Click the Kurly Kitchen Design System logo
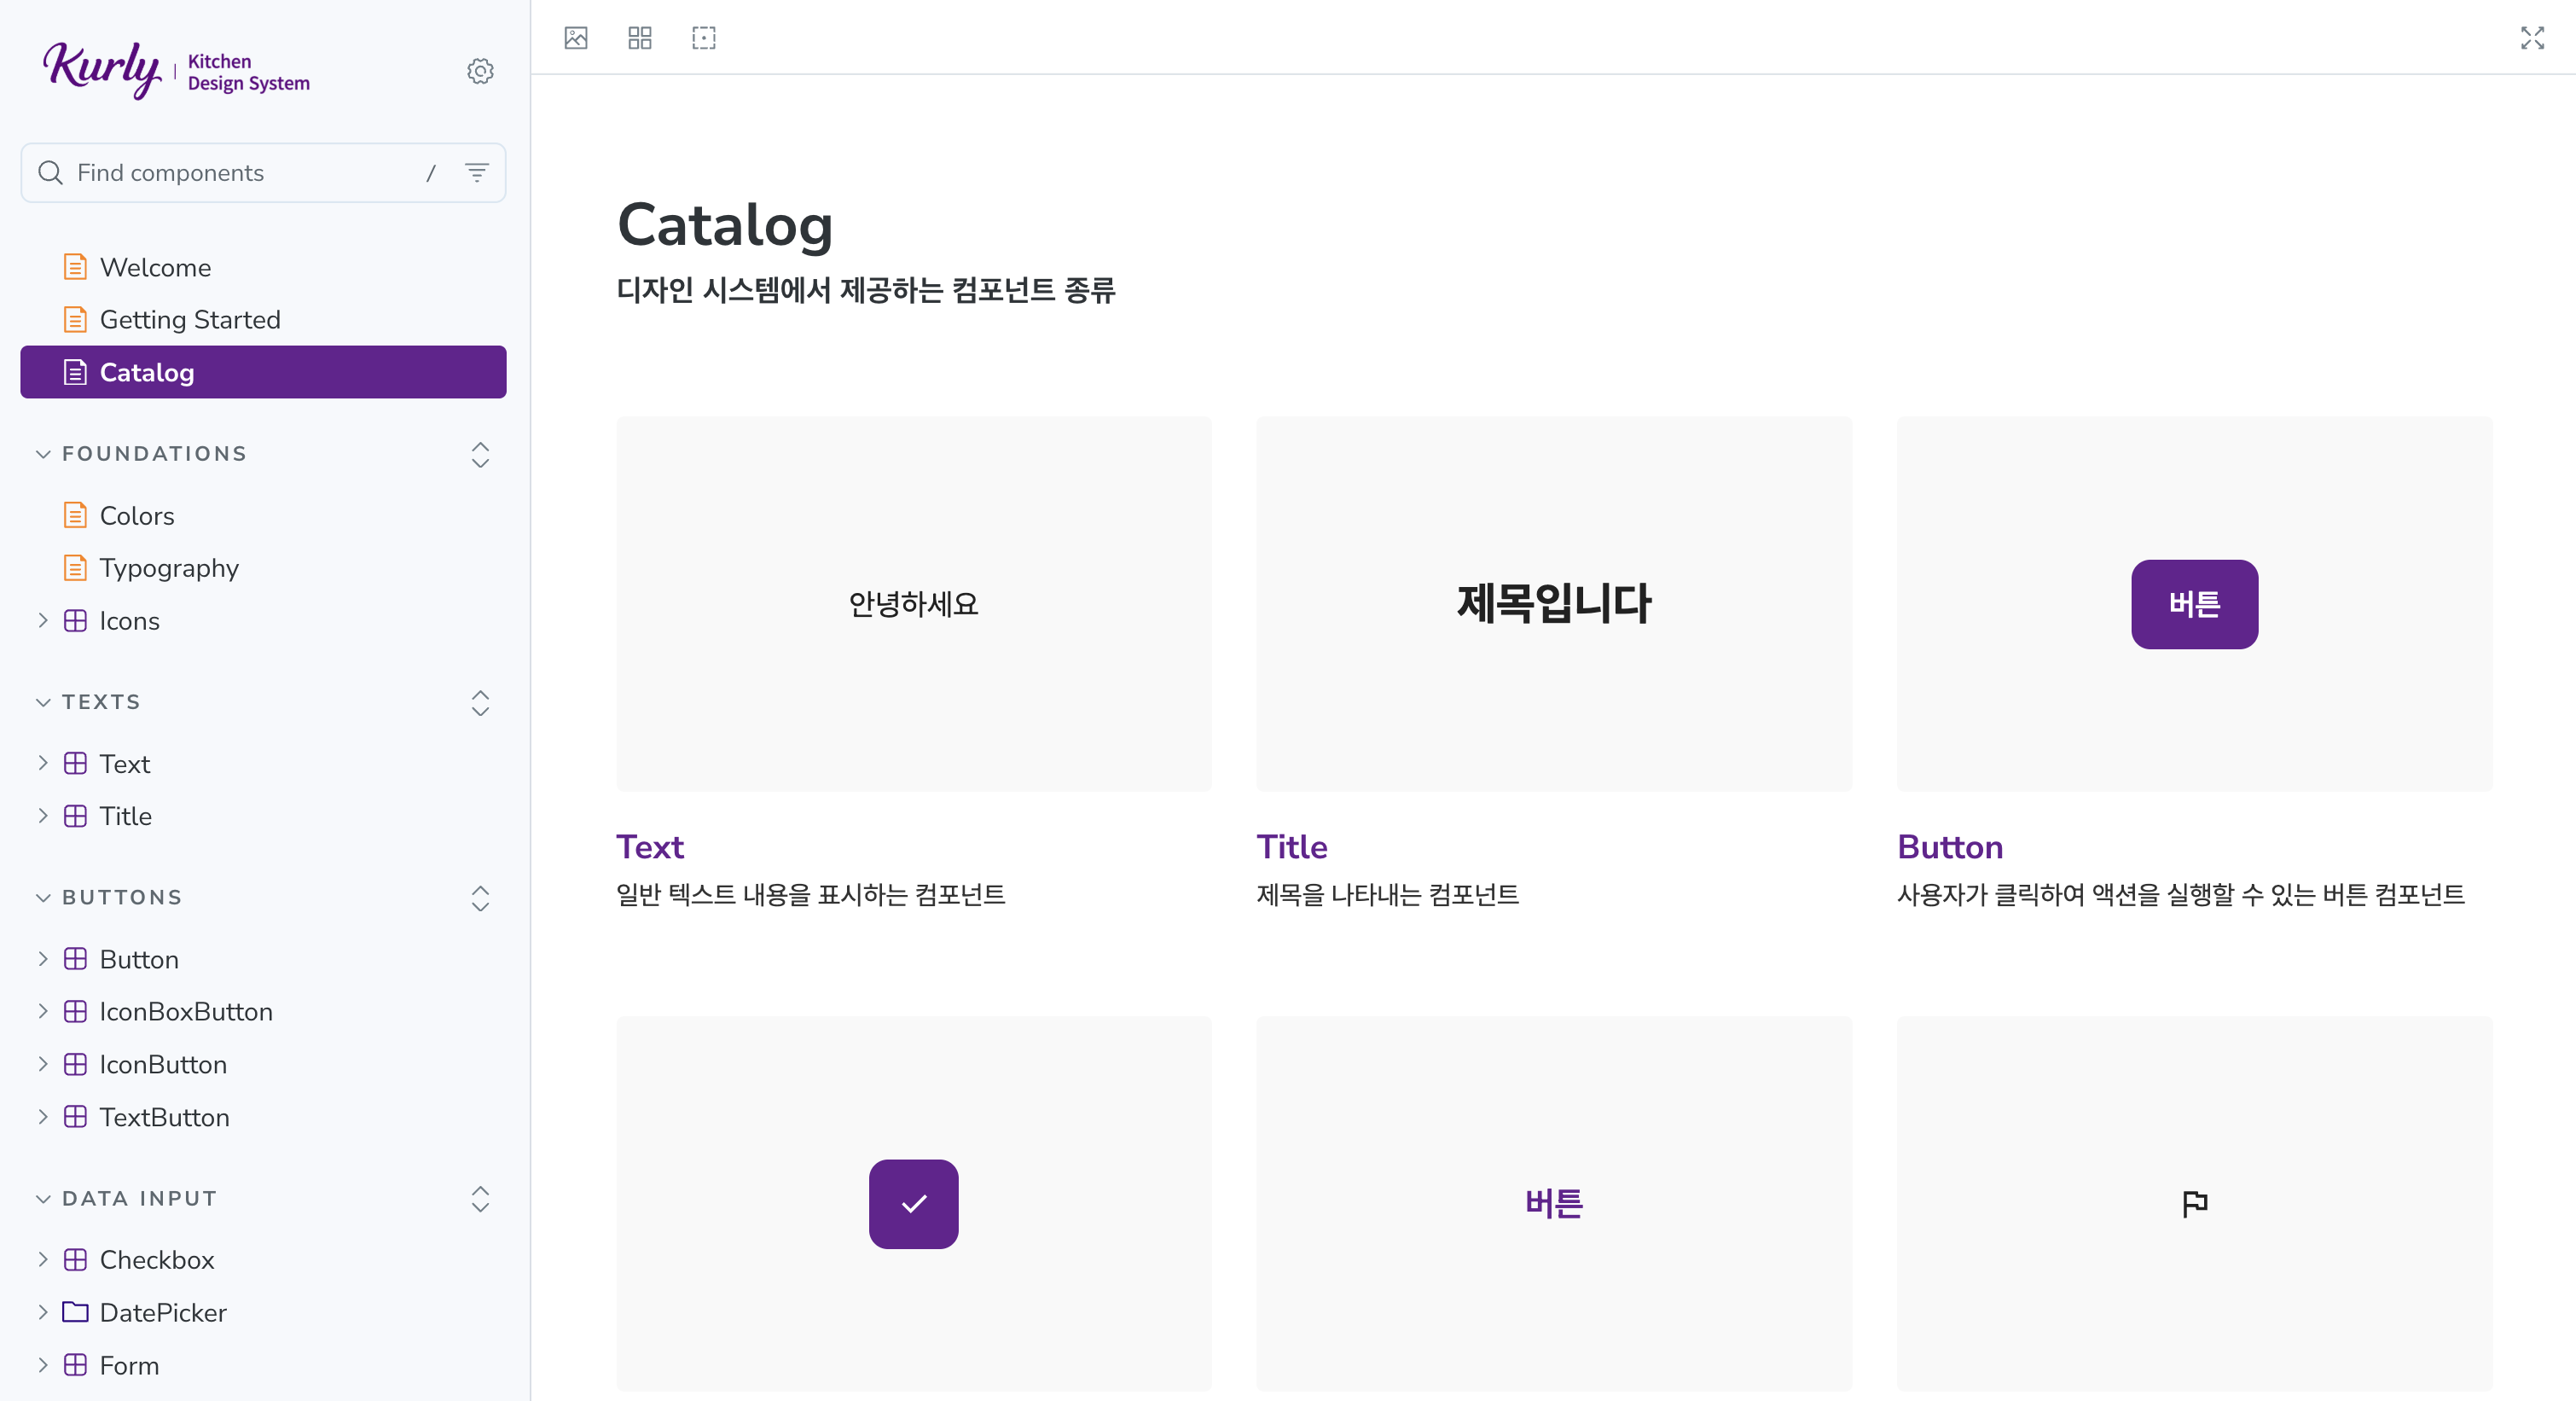The image size is (2576, 1401). click(176, 70)
